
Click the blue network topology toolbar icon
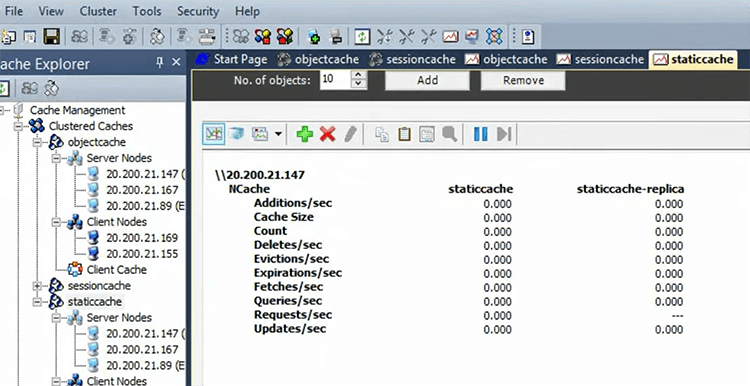coord(494,36)
